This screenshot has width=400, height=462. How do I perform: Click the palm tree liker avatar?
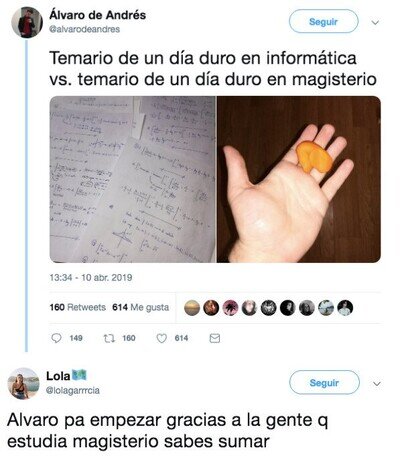tap(230, 307)
